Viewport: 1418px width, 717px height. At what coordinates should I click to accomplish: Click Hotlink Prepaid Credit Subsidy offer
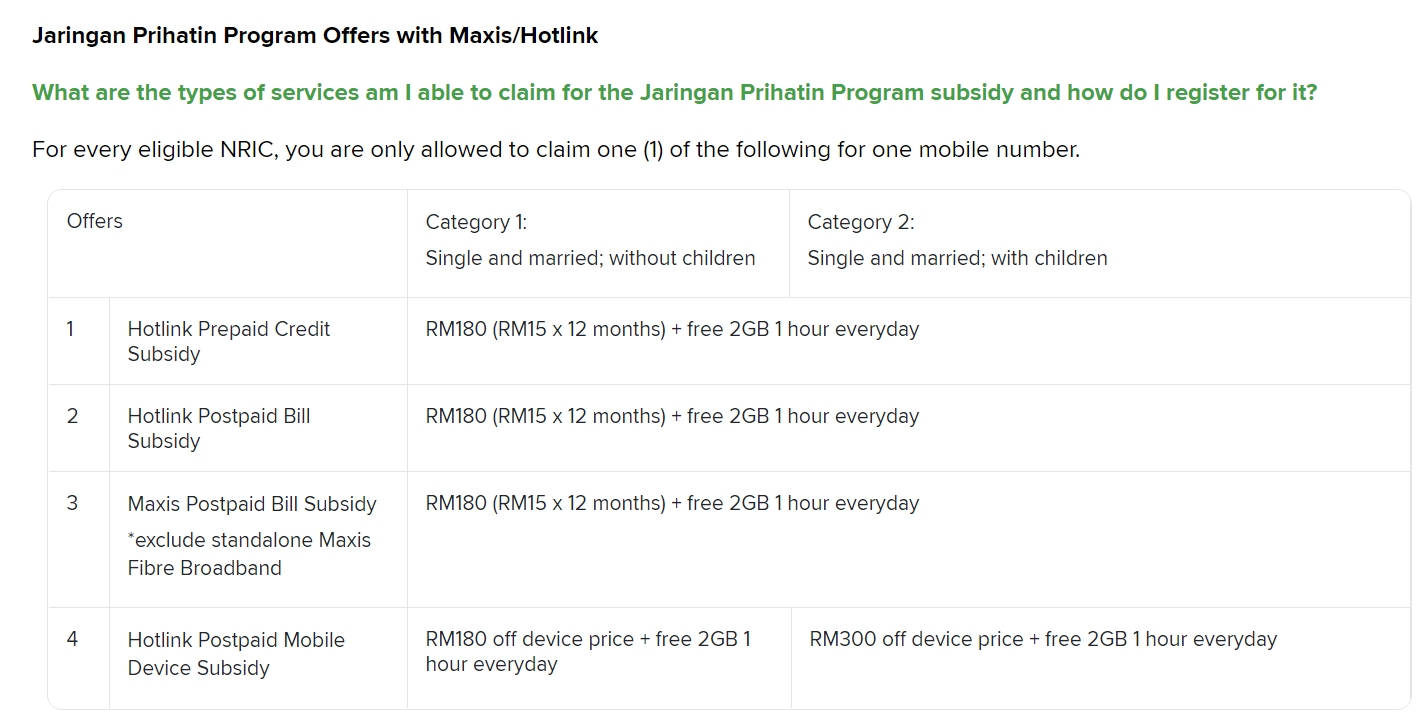(229, 341)
